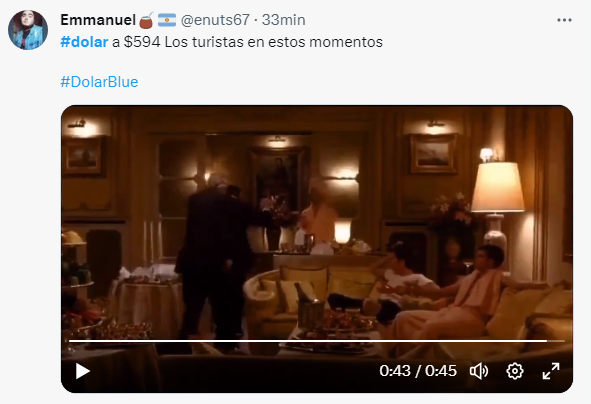Image resolution: width=591 pixels, height=404 pixels.
Task: Click the total duration 0:45 label
Action: [441, 371]
